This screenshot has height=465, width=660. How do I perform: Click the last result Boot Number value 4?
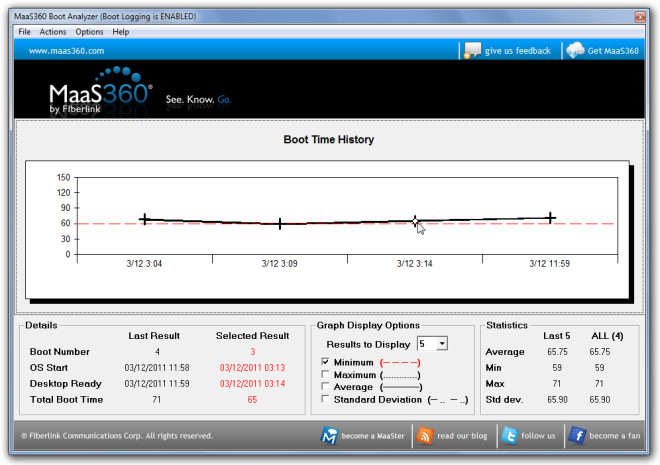click(157, 351)
